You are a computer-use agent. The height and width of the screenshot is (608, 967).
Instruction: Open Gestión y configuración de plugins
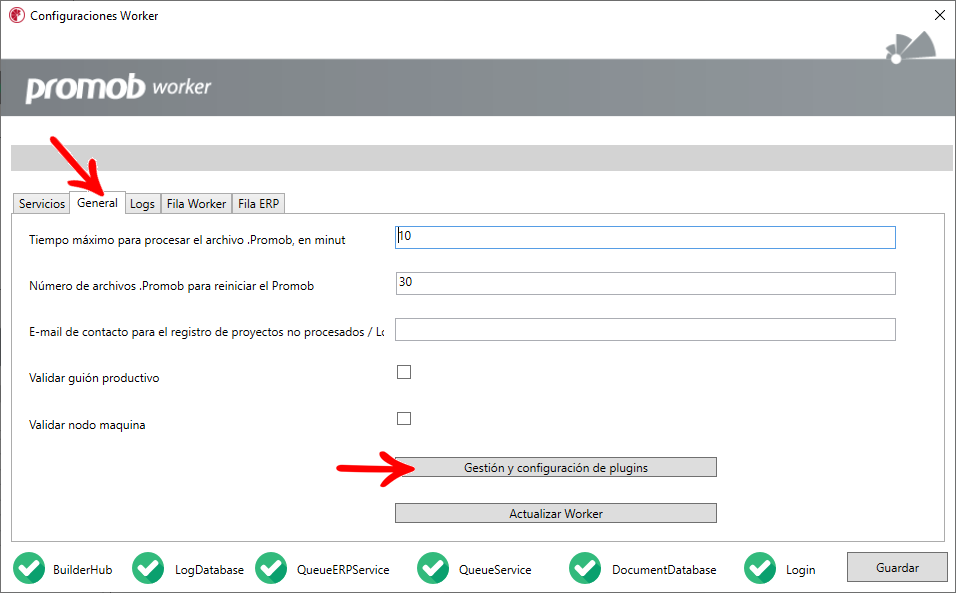pyautogui.click(x=556, y=467)
